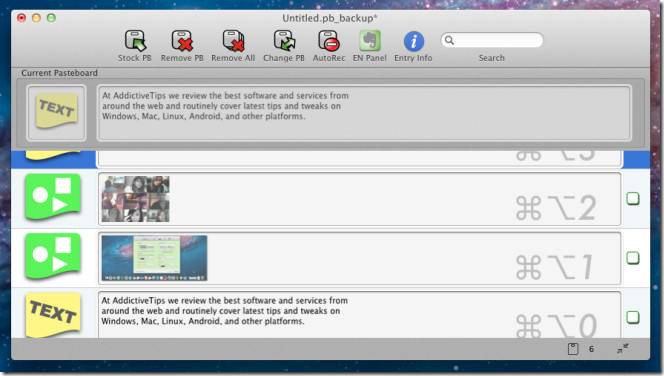Click the pasteboard count icon in status bar
This screenshot has width=664, height=376.
(573, 349)
